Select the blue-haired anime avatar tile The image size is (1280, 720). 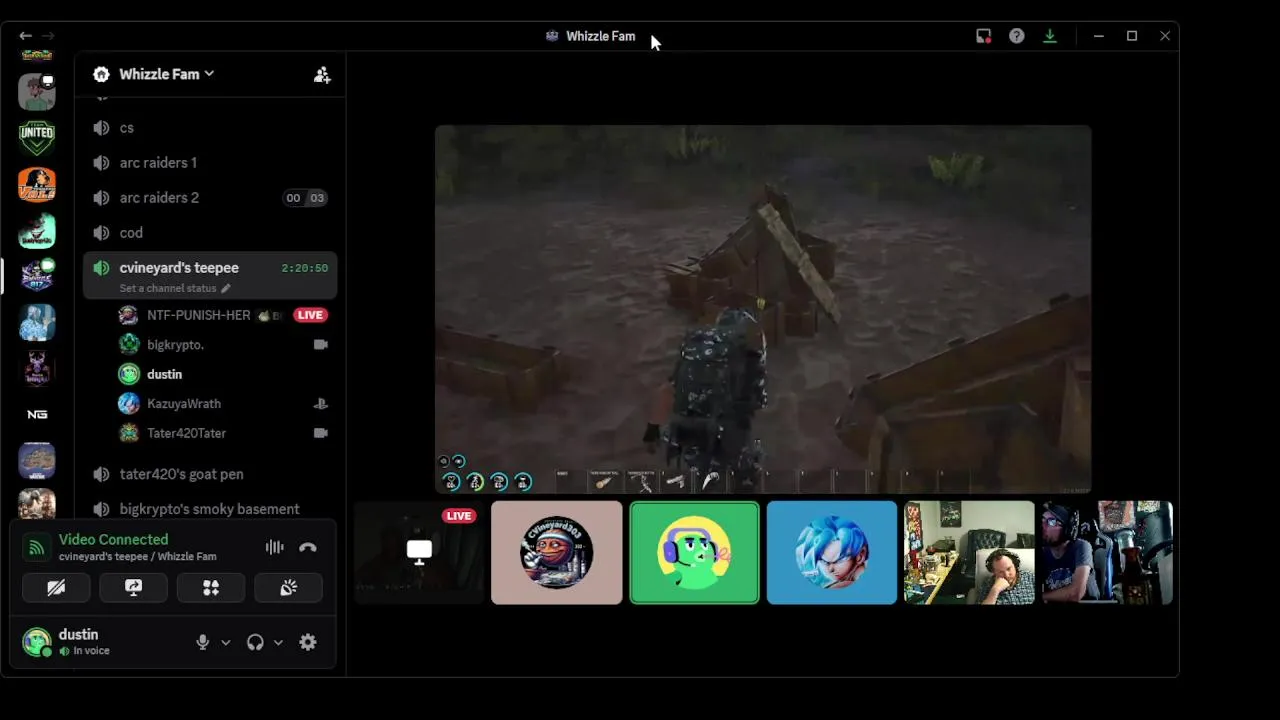832,553
